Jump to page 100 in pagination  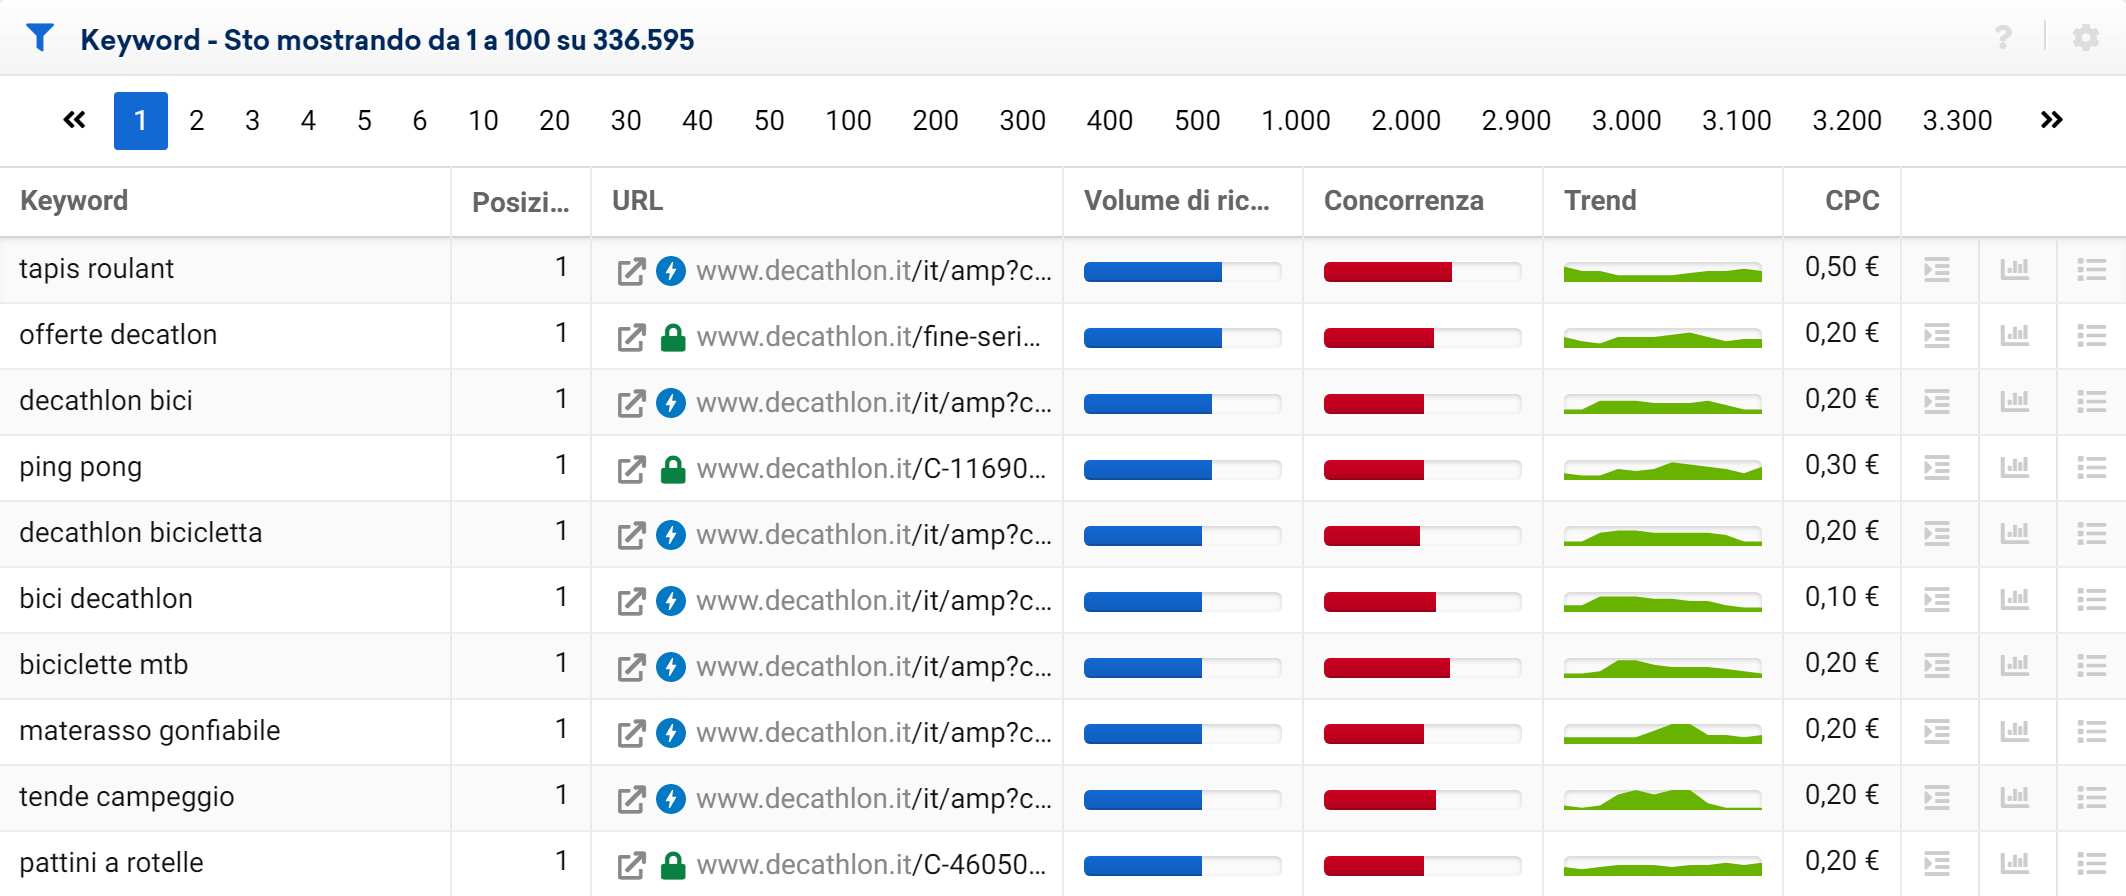coord(848,121)
